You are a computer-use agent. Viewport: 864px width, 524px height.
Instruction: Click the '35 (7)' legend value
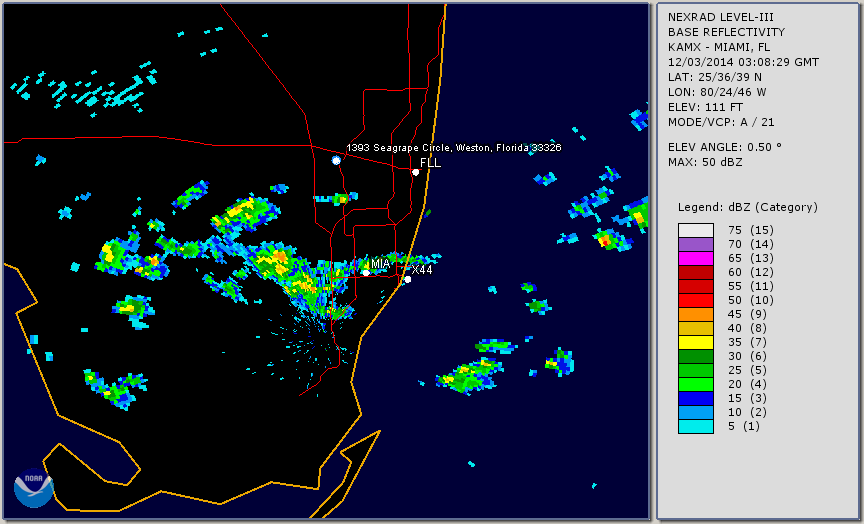747,343
